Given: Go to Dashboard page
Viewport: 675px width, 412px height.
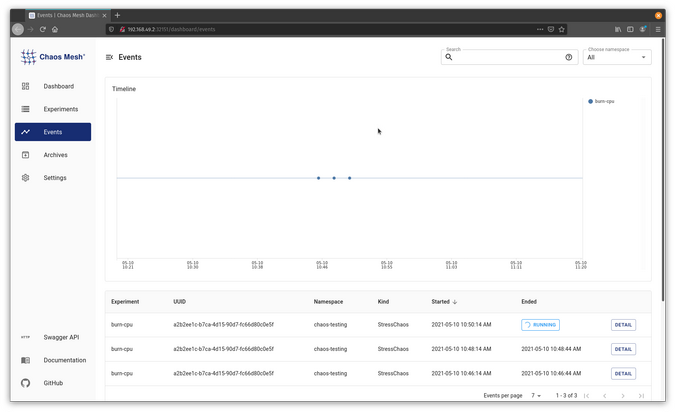Looking at the screenshot, I should click(58, 86).
